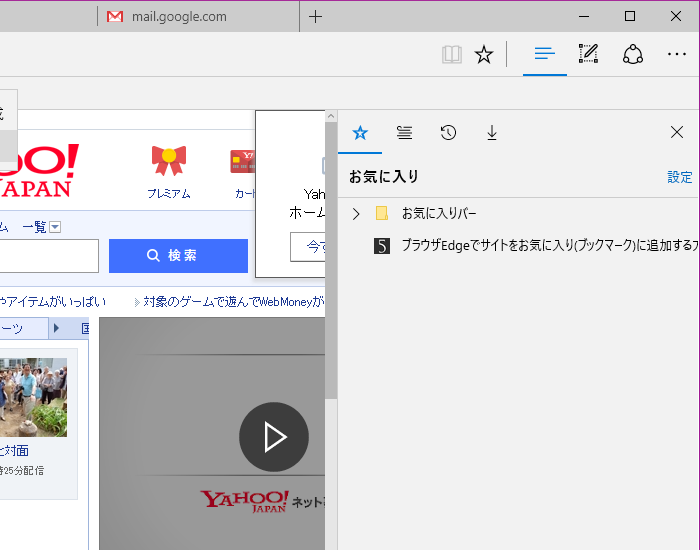
Task: Open the Web Note pen tool
Action: 588,54
